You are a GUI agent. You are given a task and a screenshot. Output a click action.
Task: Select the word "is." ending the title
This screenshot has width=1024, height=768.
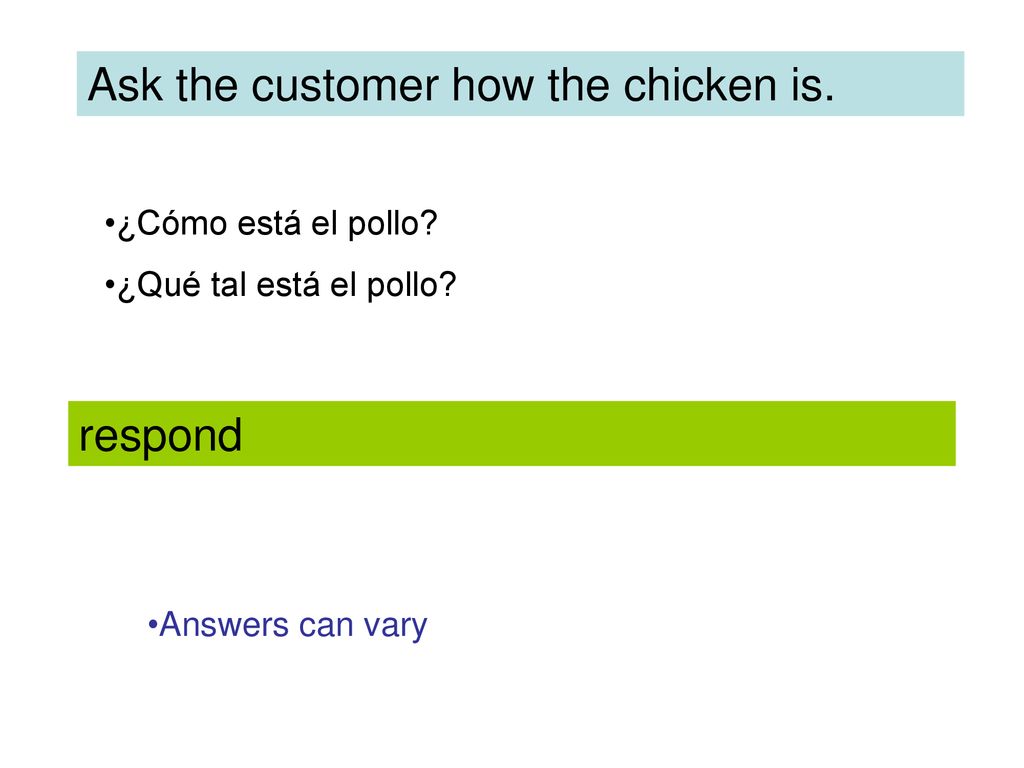(813, 85)
